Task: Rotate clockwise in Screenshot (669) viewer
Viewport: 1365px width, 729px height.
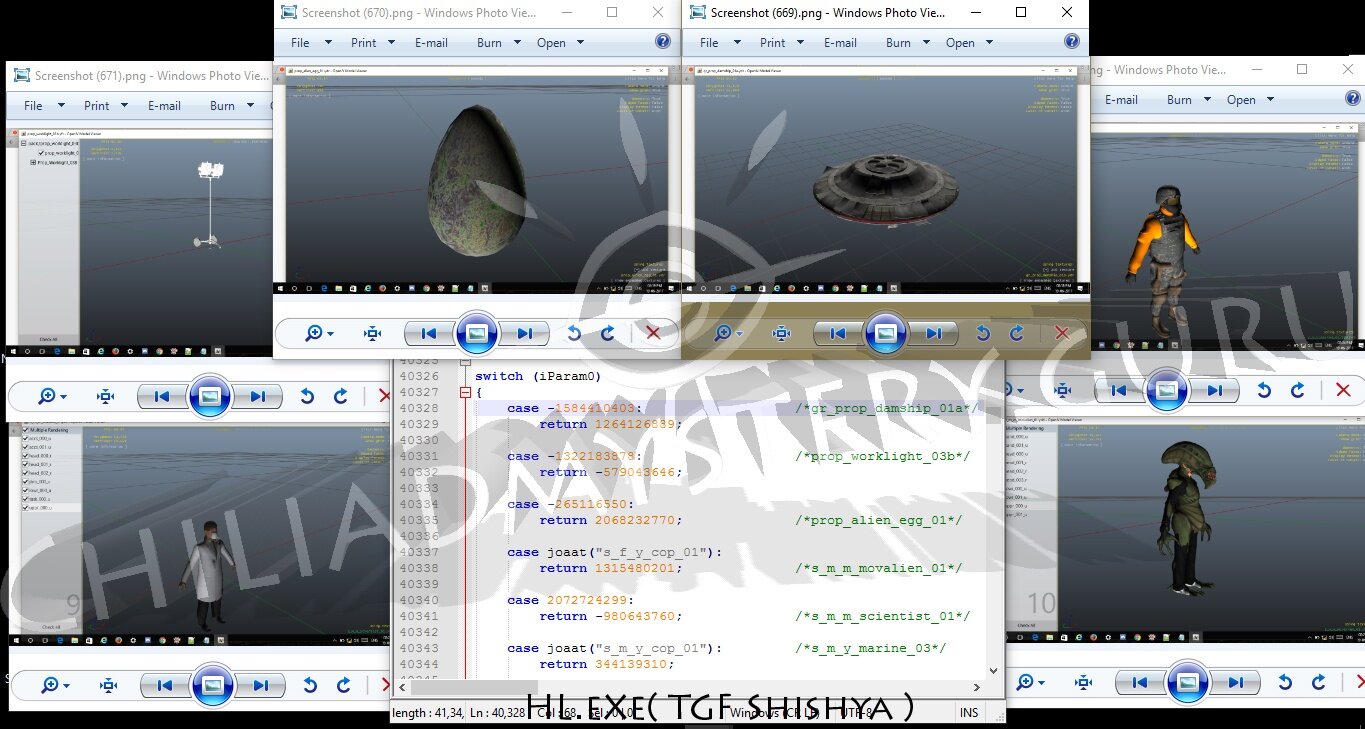Action: click(x=1017, y=333)
